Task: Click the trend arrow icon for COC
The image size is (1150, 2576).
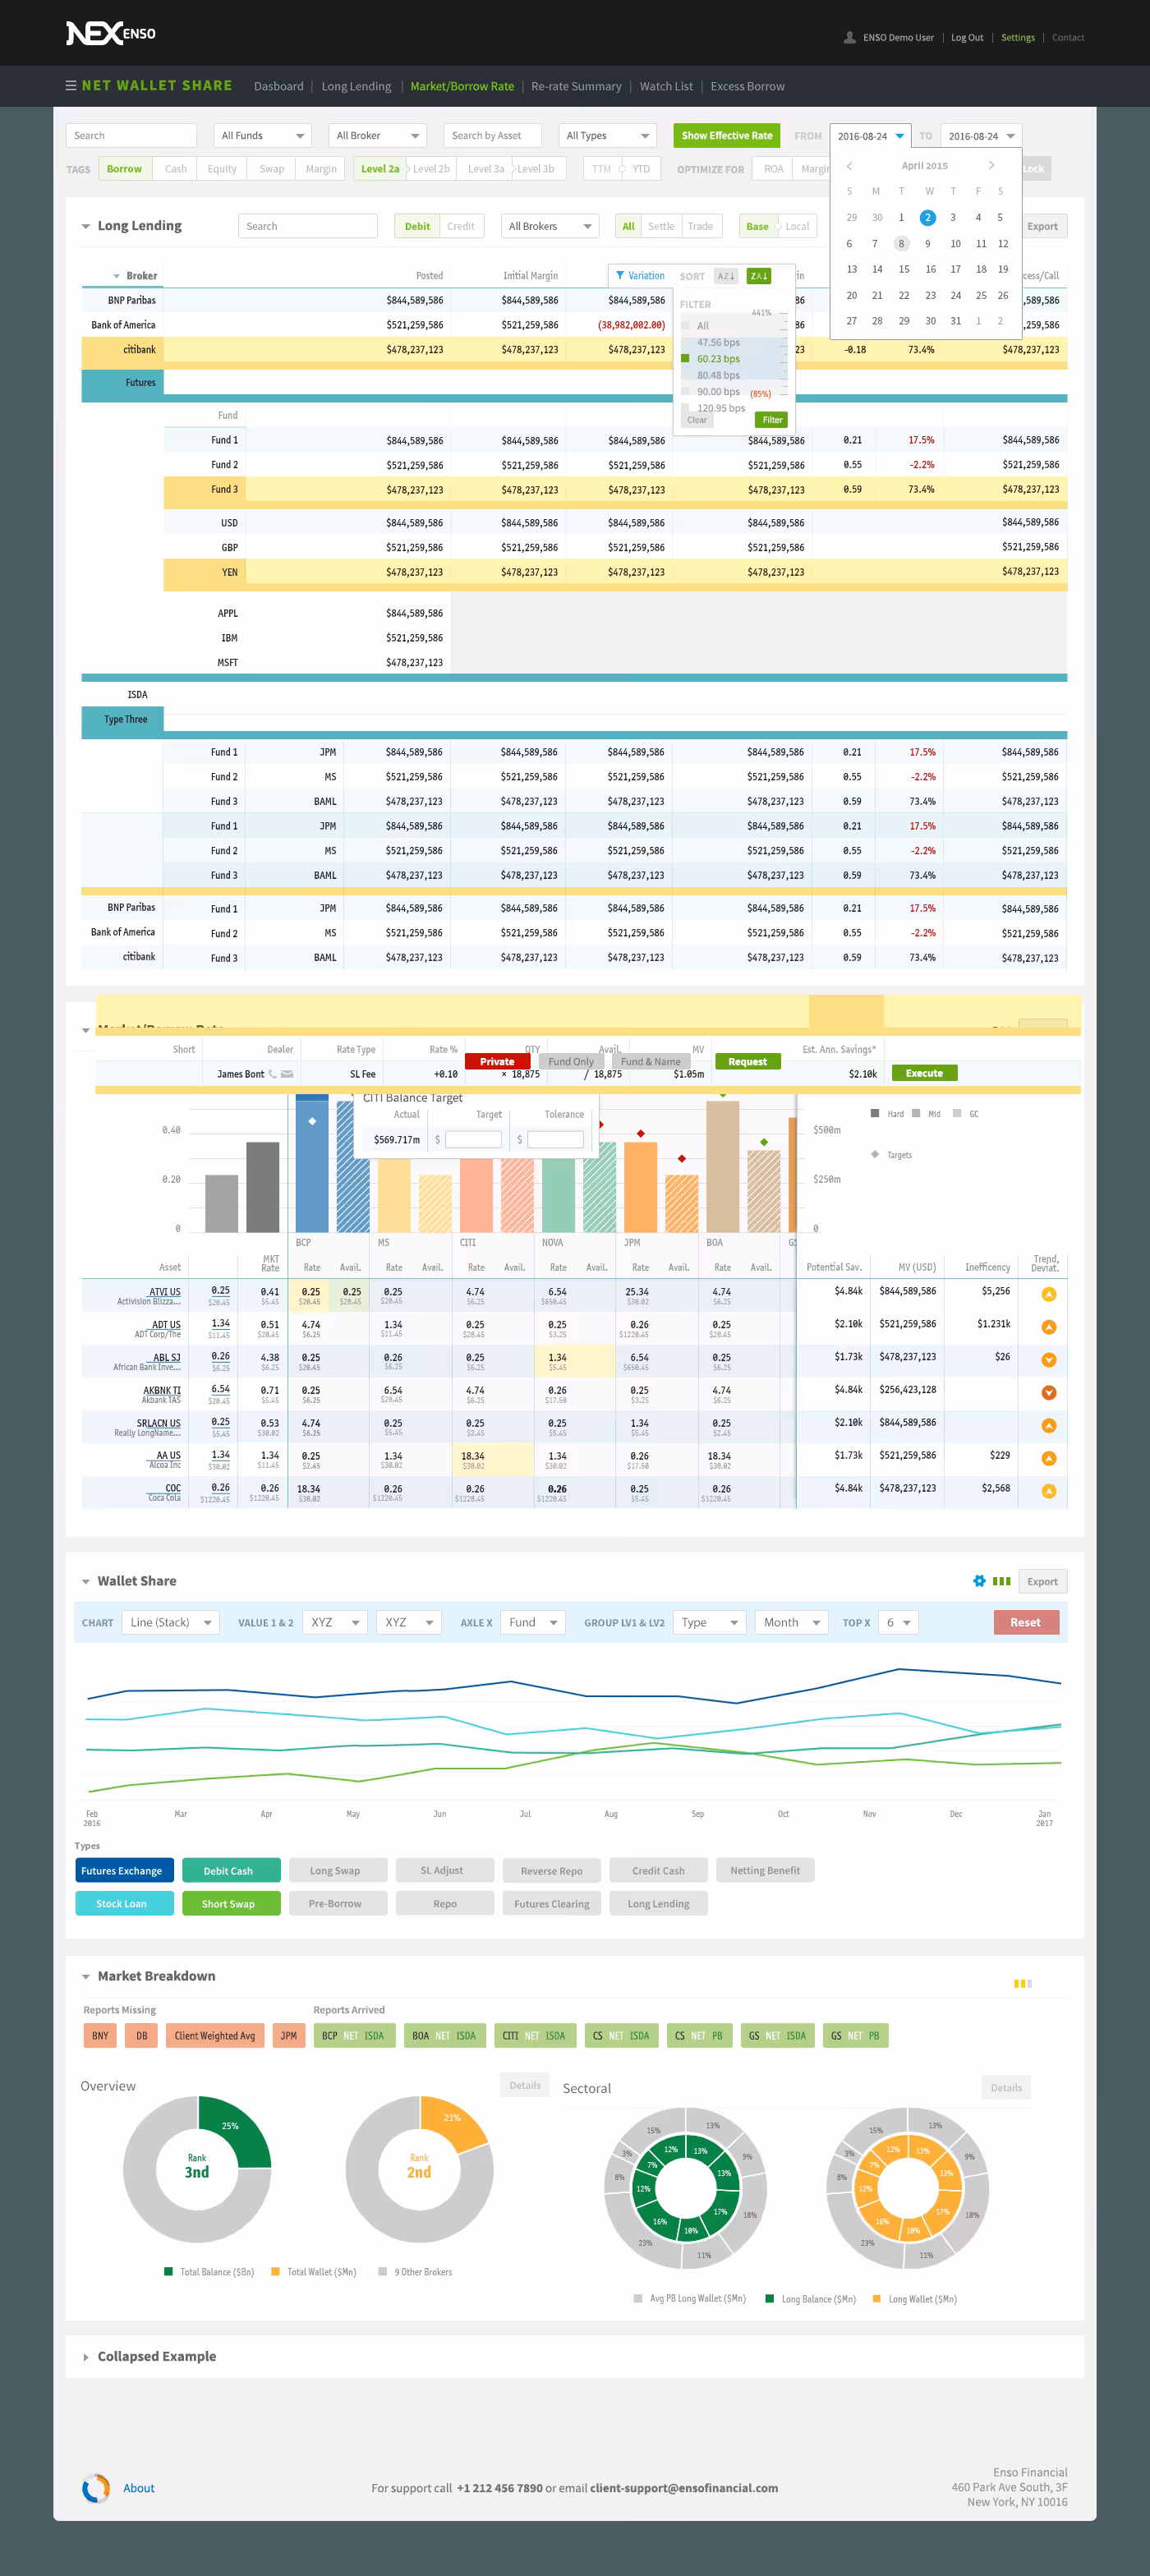Action: click(x=1049, y=1491)
